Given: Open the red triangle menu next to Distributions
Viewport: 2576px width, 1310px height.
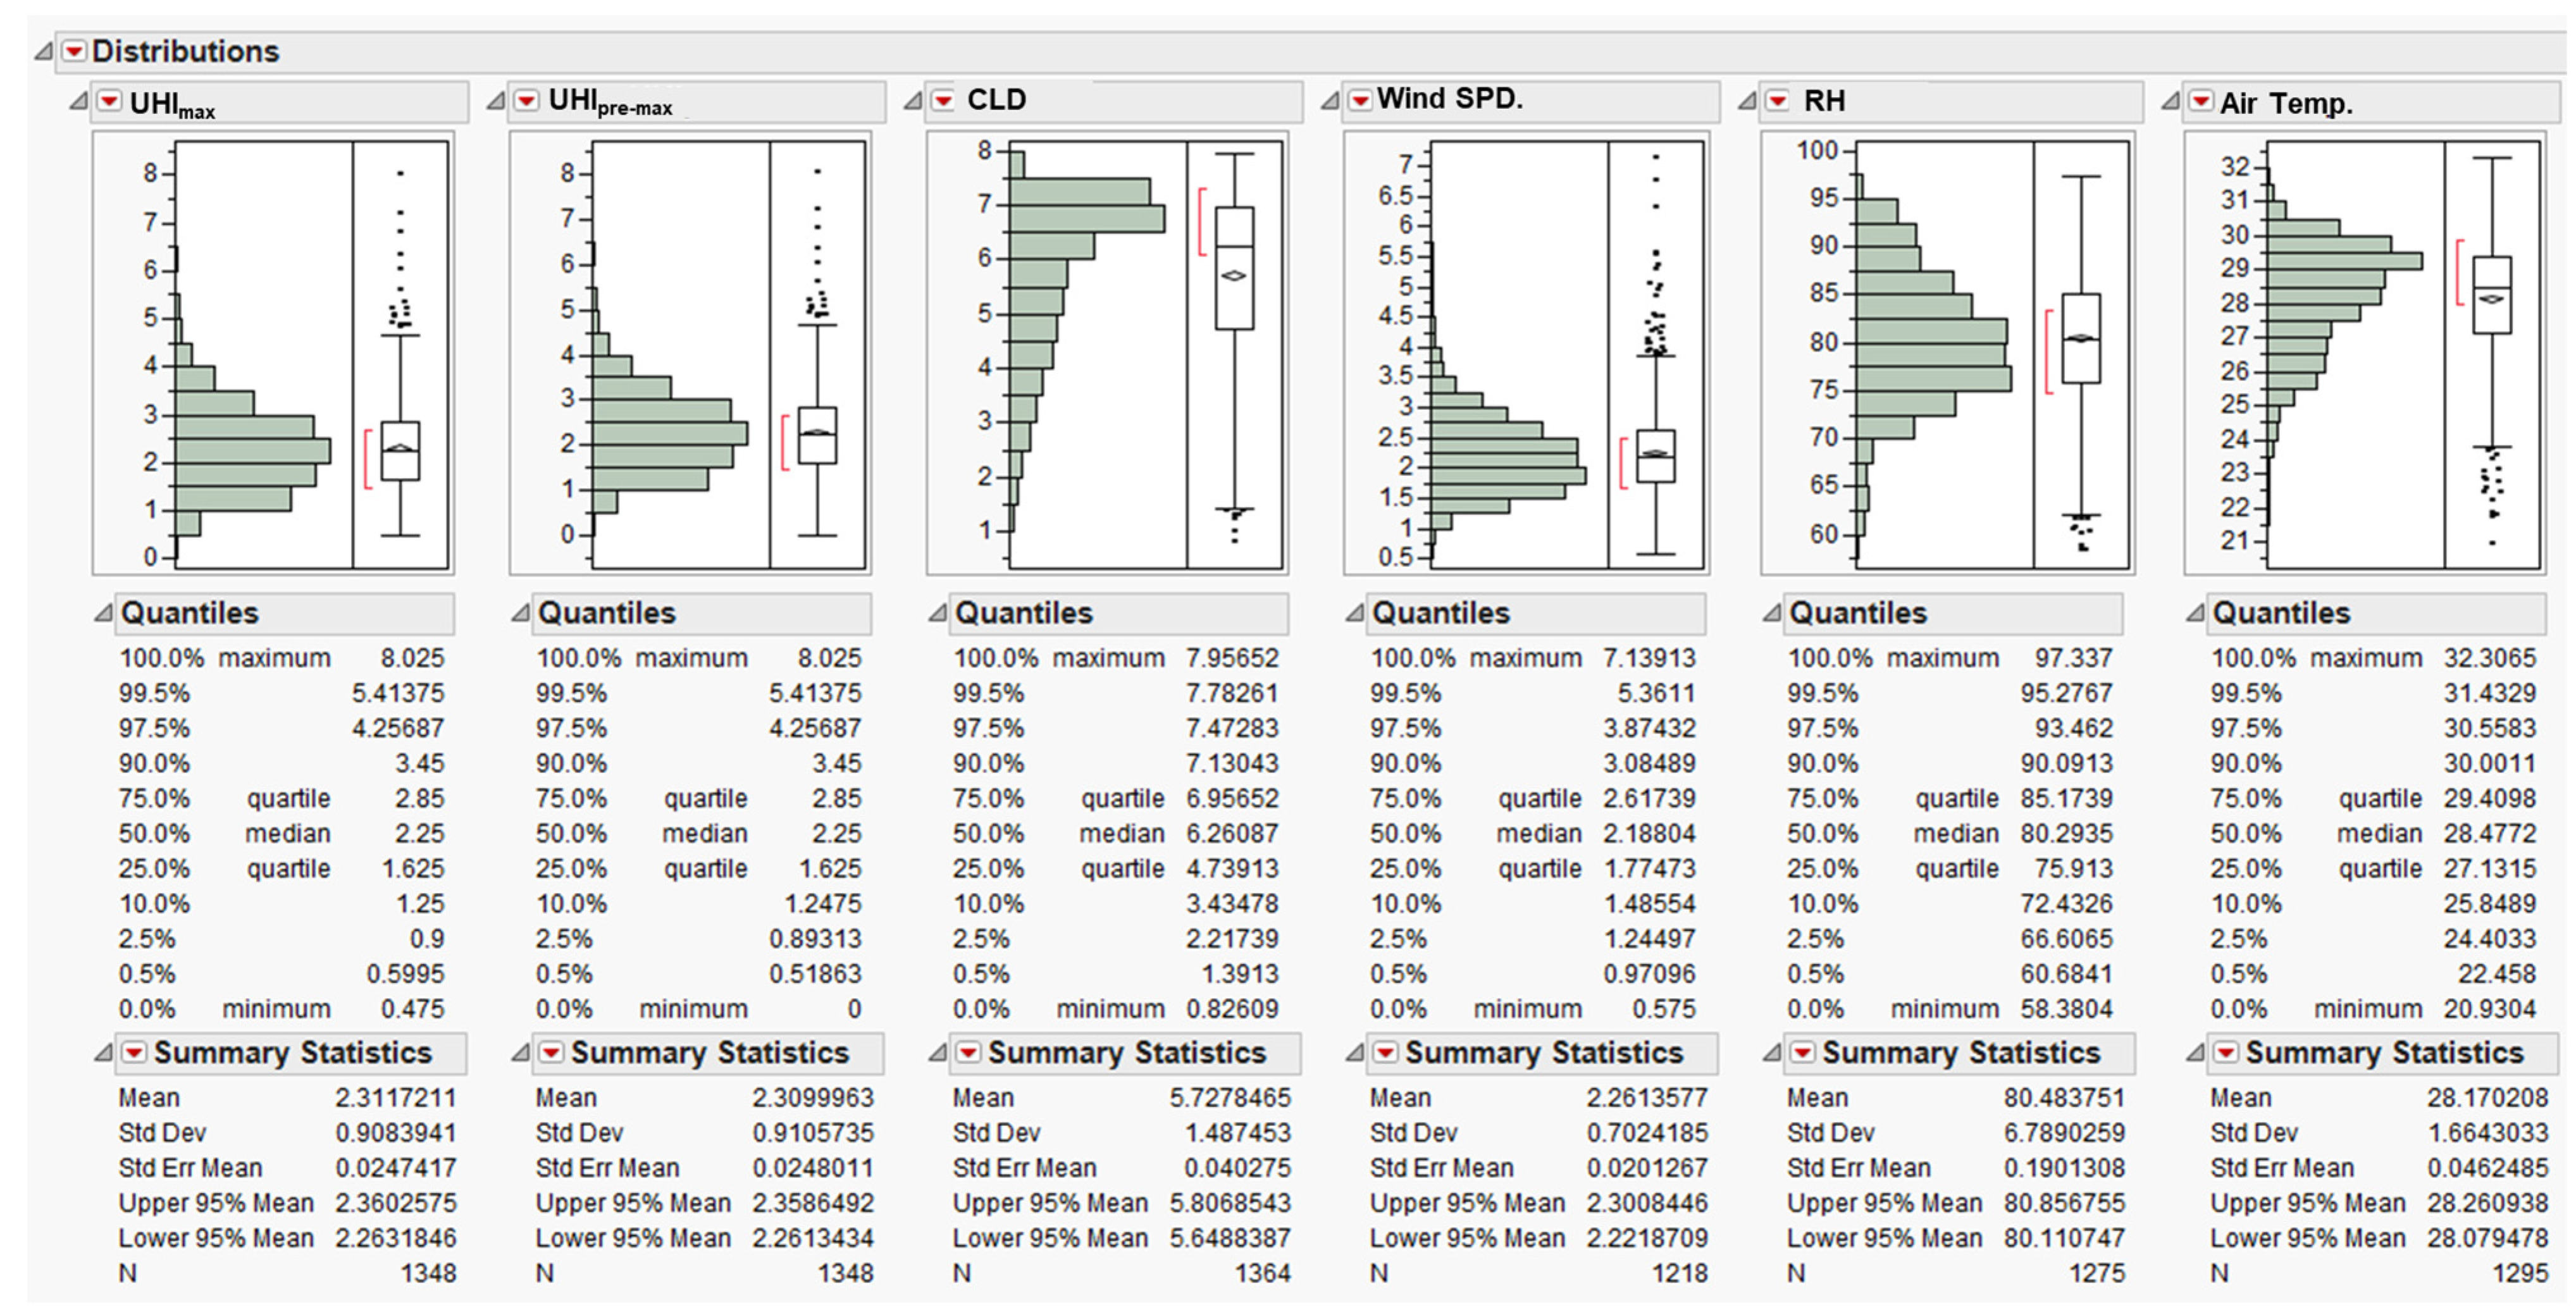Looking at the screenshot, I should point(75,51).
